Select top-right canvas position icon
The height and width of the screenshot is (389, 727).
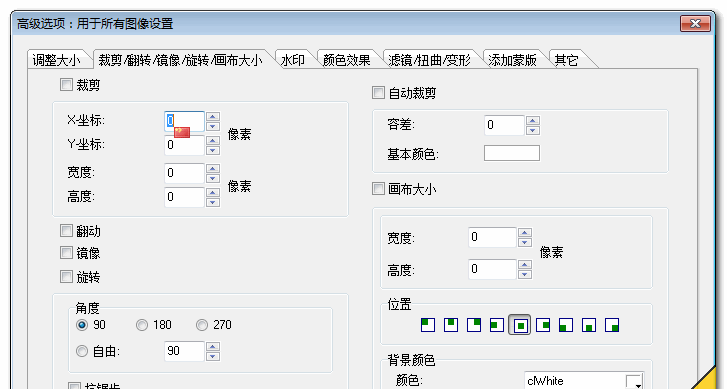(x=474, y=325)
